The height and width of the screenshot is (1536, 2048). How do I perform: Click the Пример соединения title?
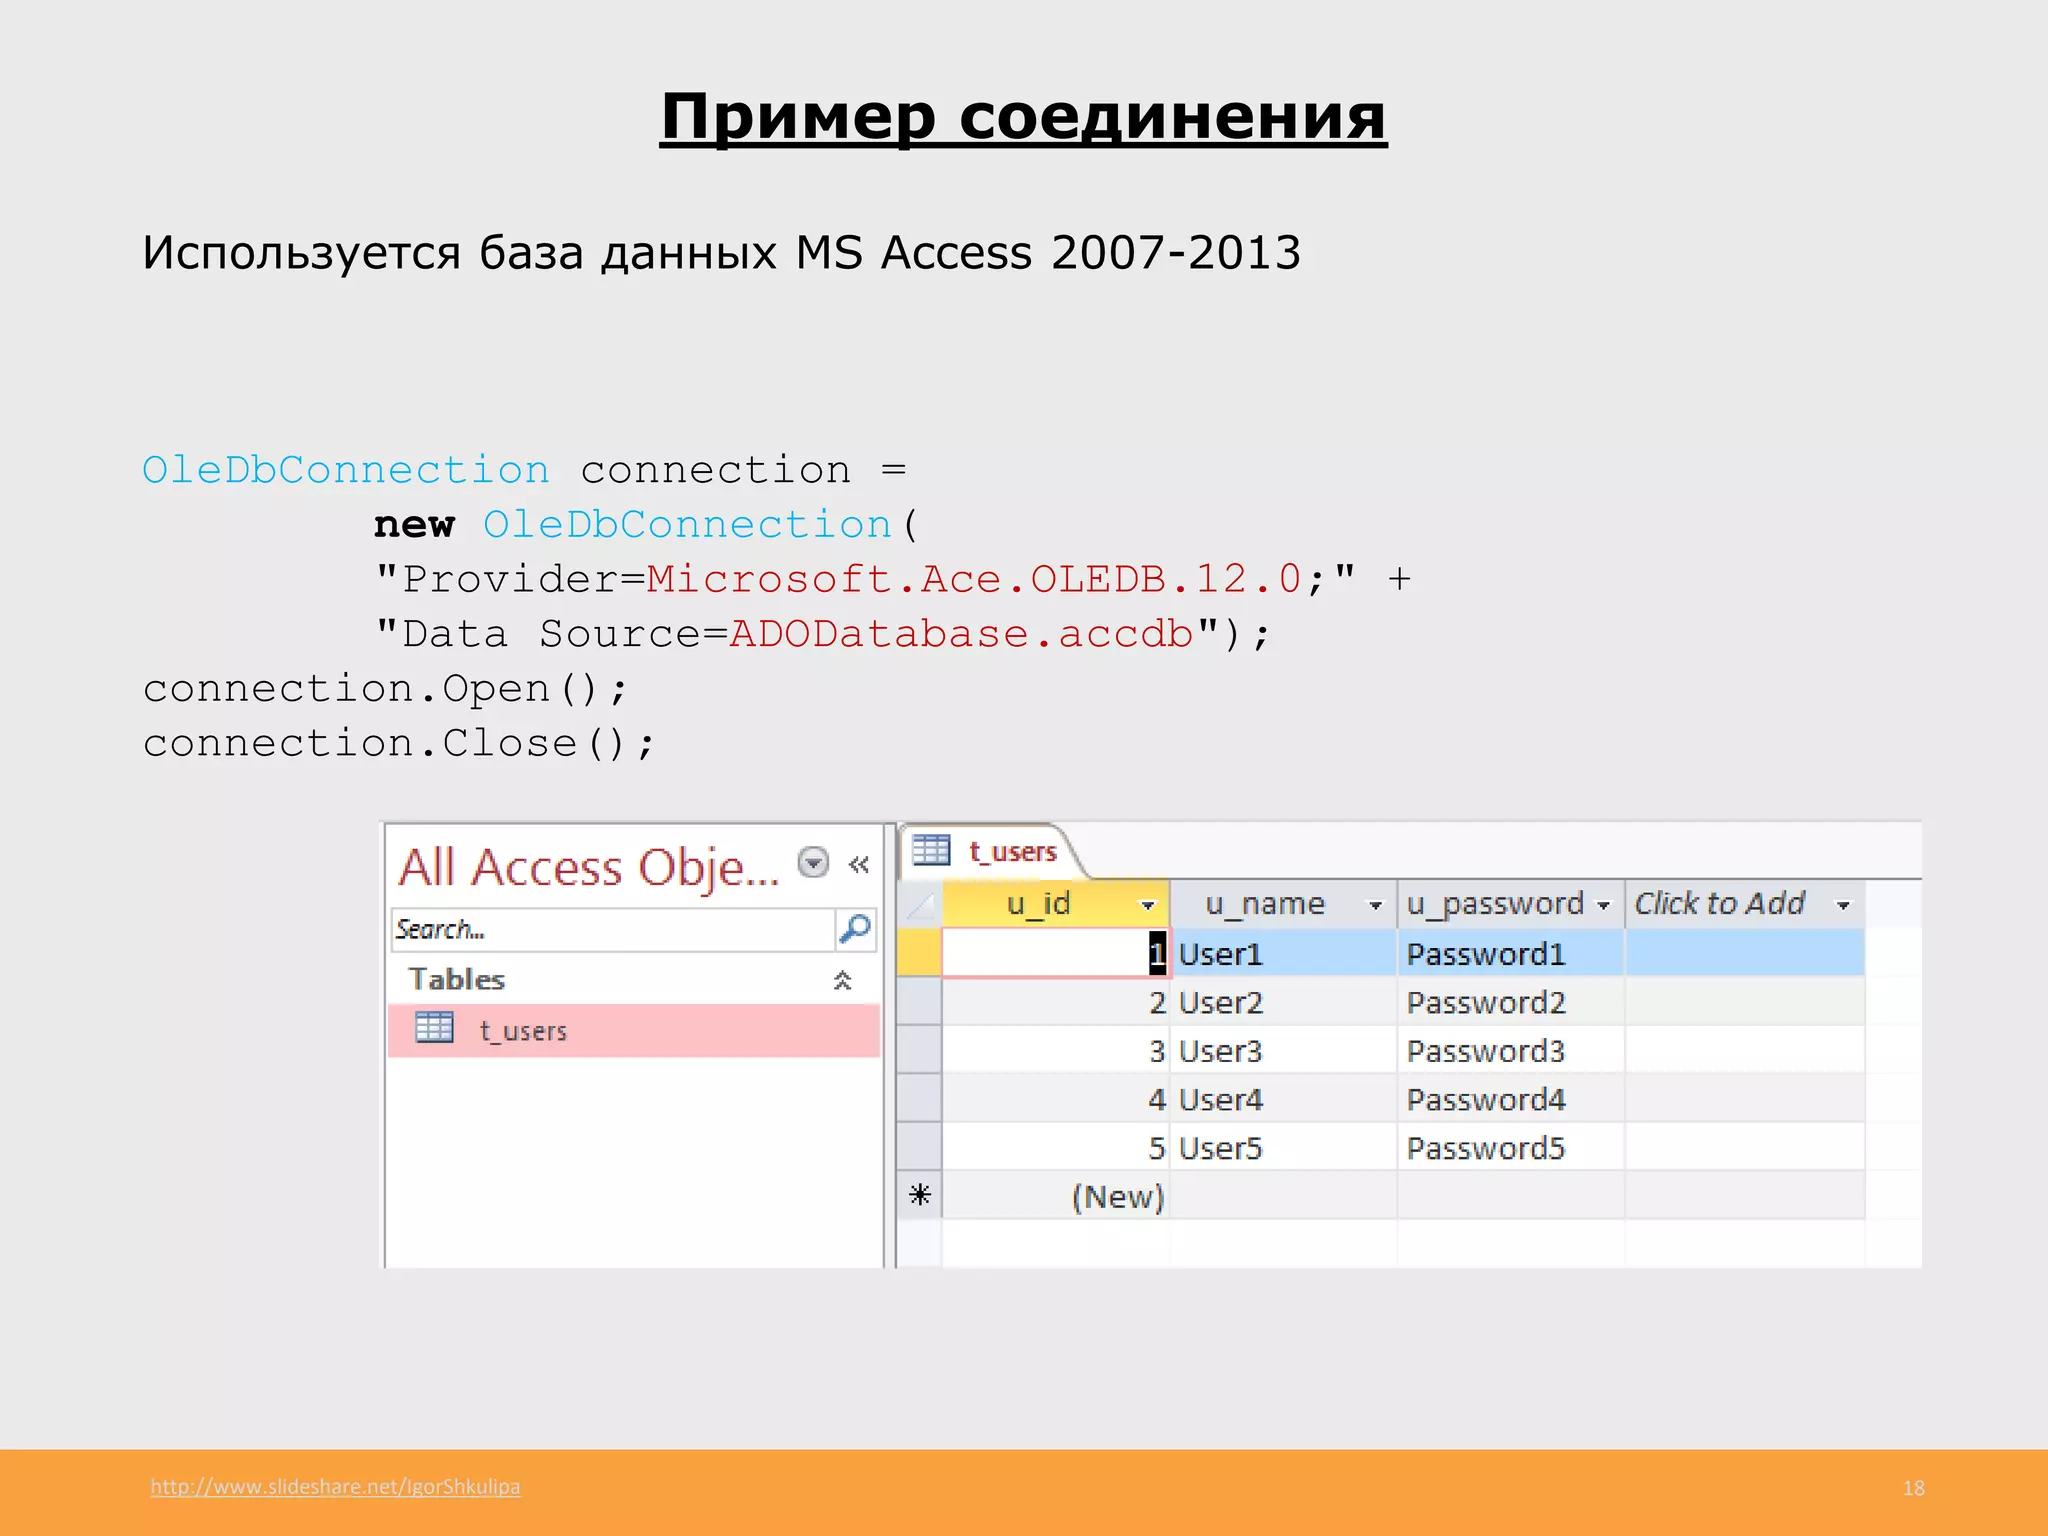[x=1023, y=117]
